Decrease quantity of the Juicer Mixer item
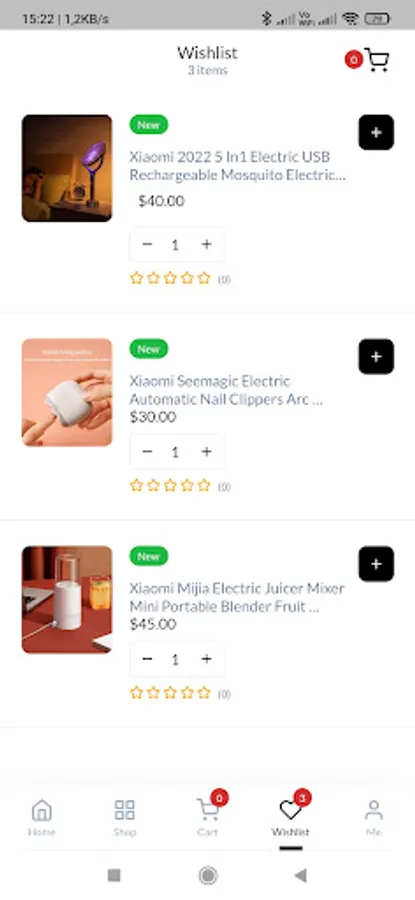Screen dimensions: 415x900 (x=147, y=659)
